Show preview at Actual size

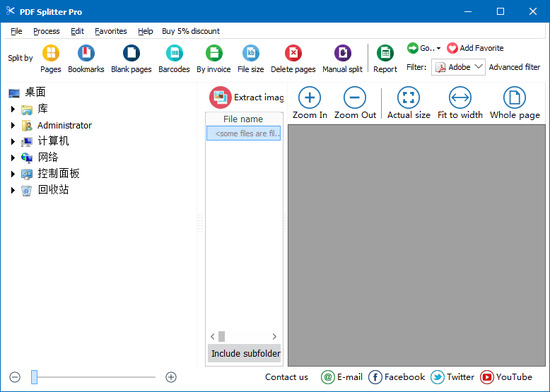409,103
